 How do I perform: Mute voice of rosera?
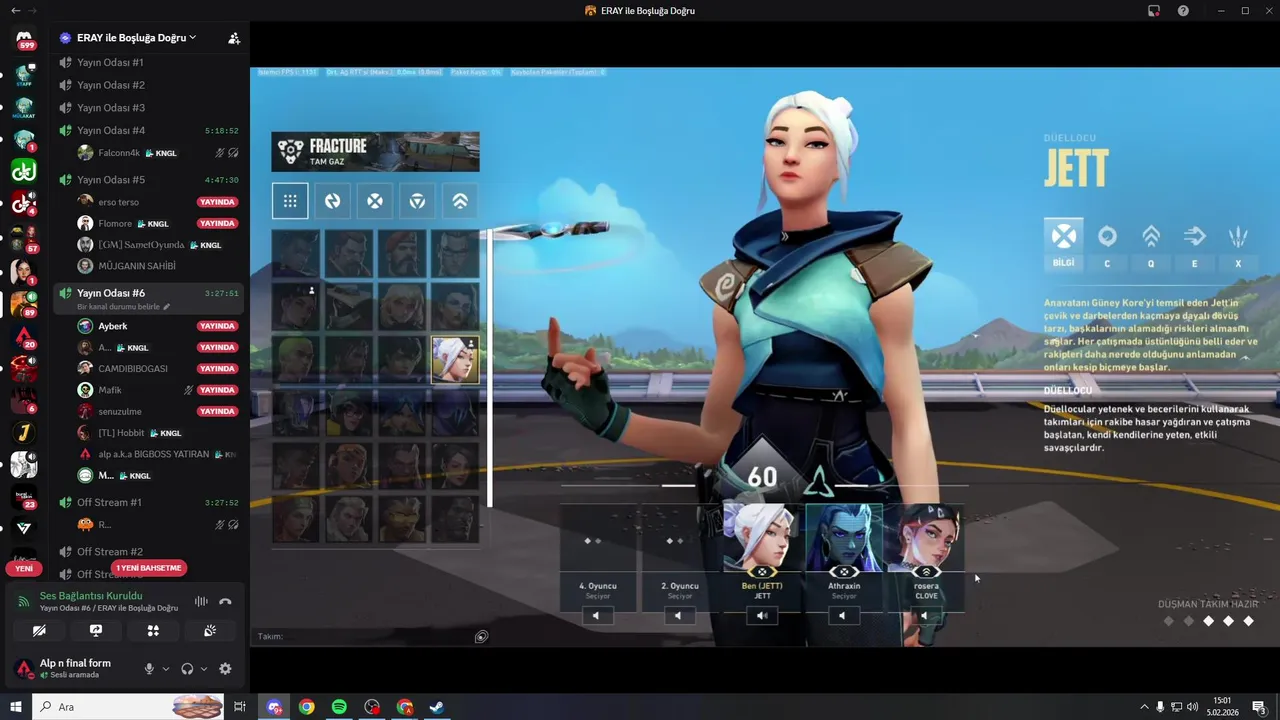(925, 616)
